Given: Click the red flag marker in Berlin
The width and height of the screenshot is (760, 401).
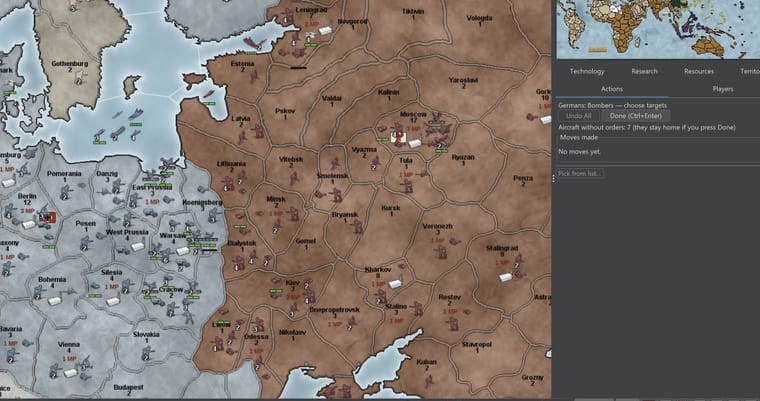Looking at the screenshot, I should pyautogui.click(x=48, y=218).
